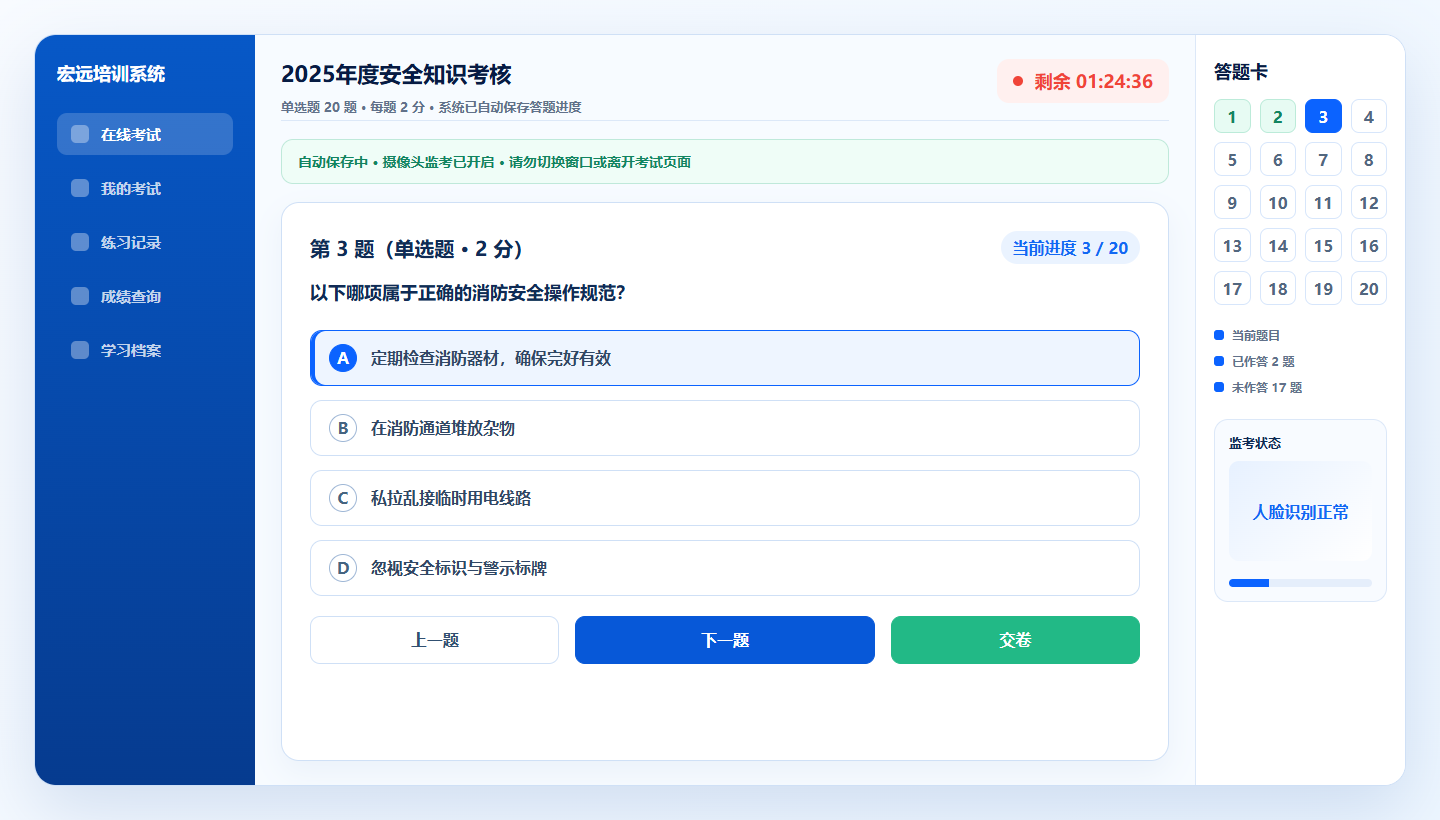Choose answer 忽视安全标识与警示标牌

tap(725, 568)
